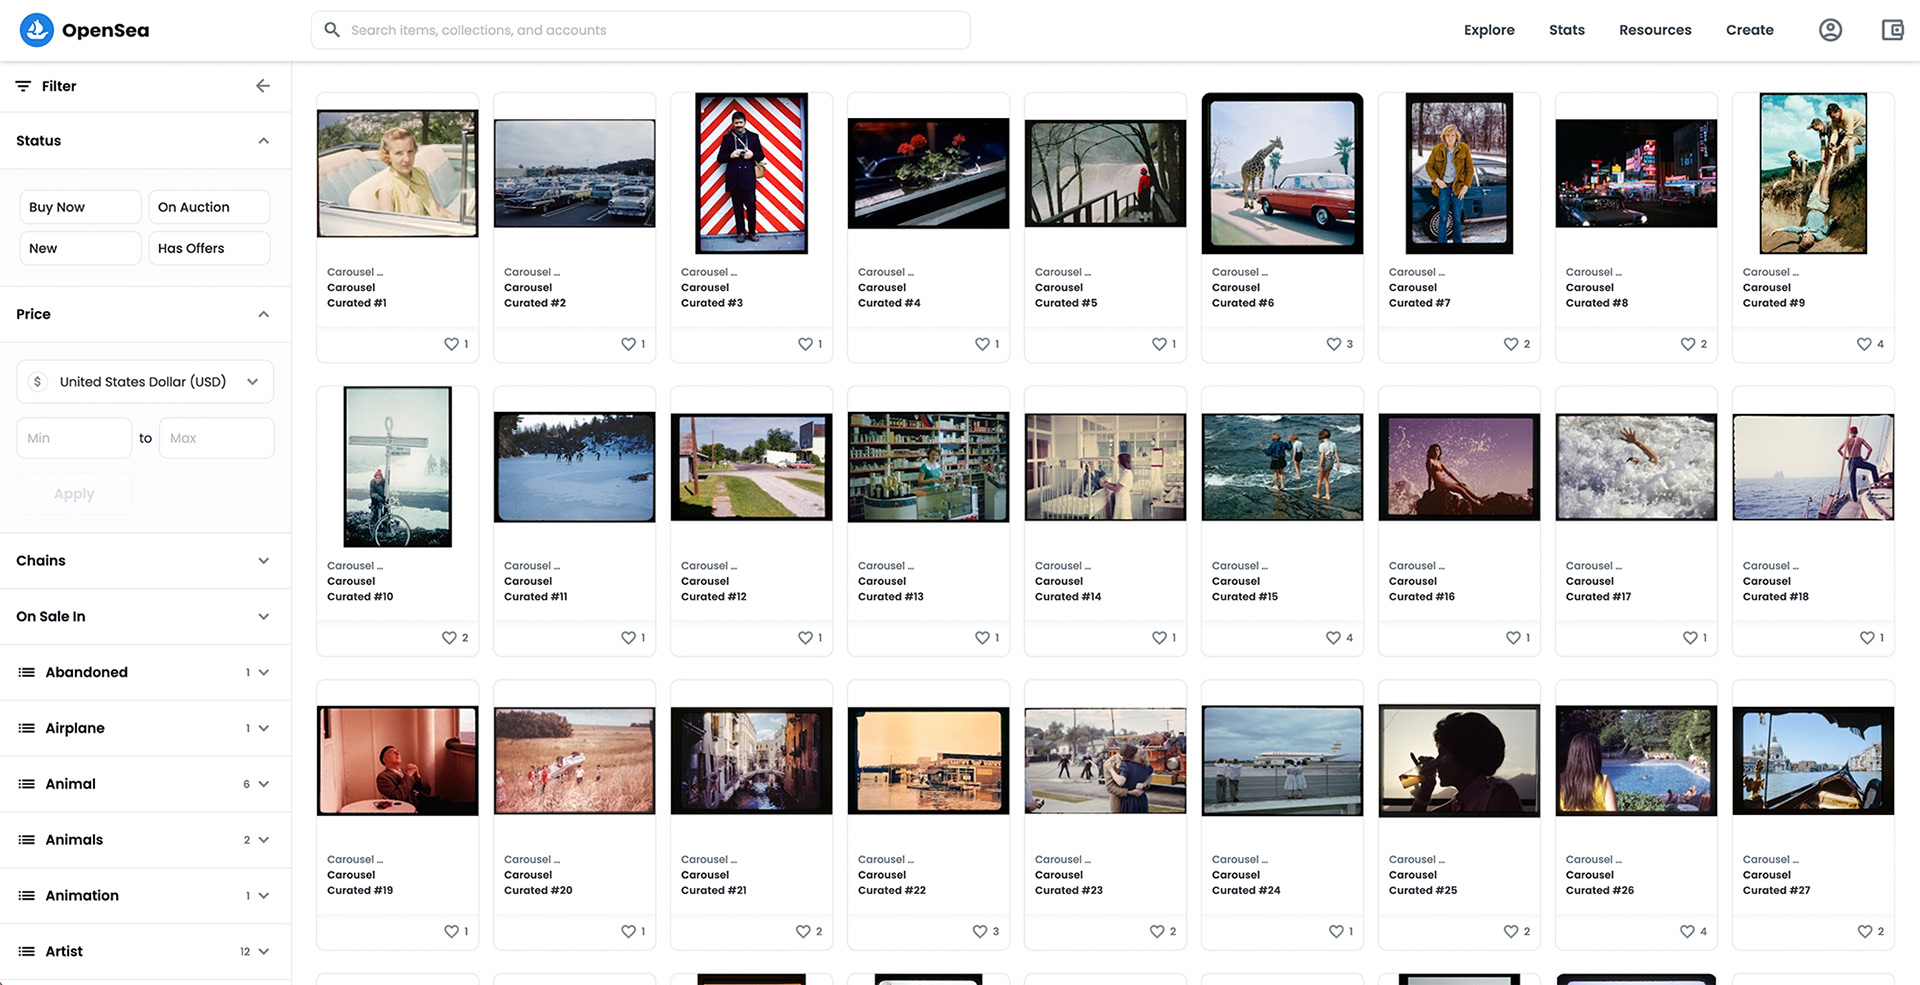The height and width of the screenshot is (985, 1920).
Task: Toggle the Buy Now status filter
Action: pyautogui.click(x=80, y=207)
